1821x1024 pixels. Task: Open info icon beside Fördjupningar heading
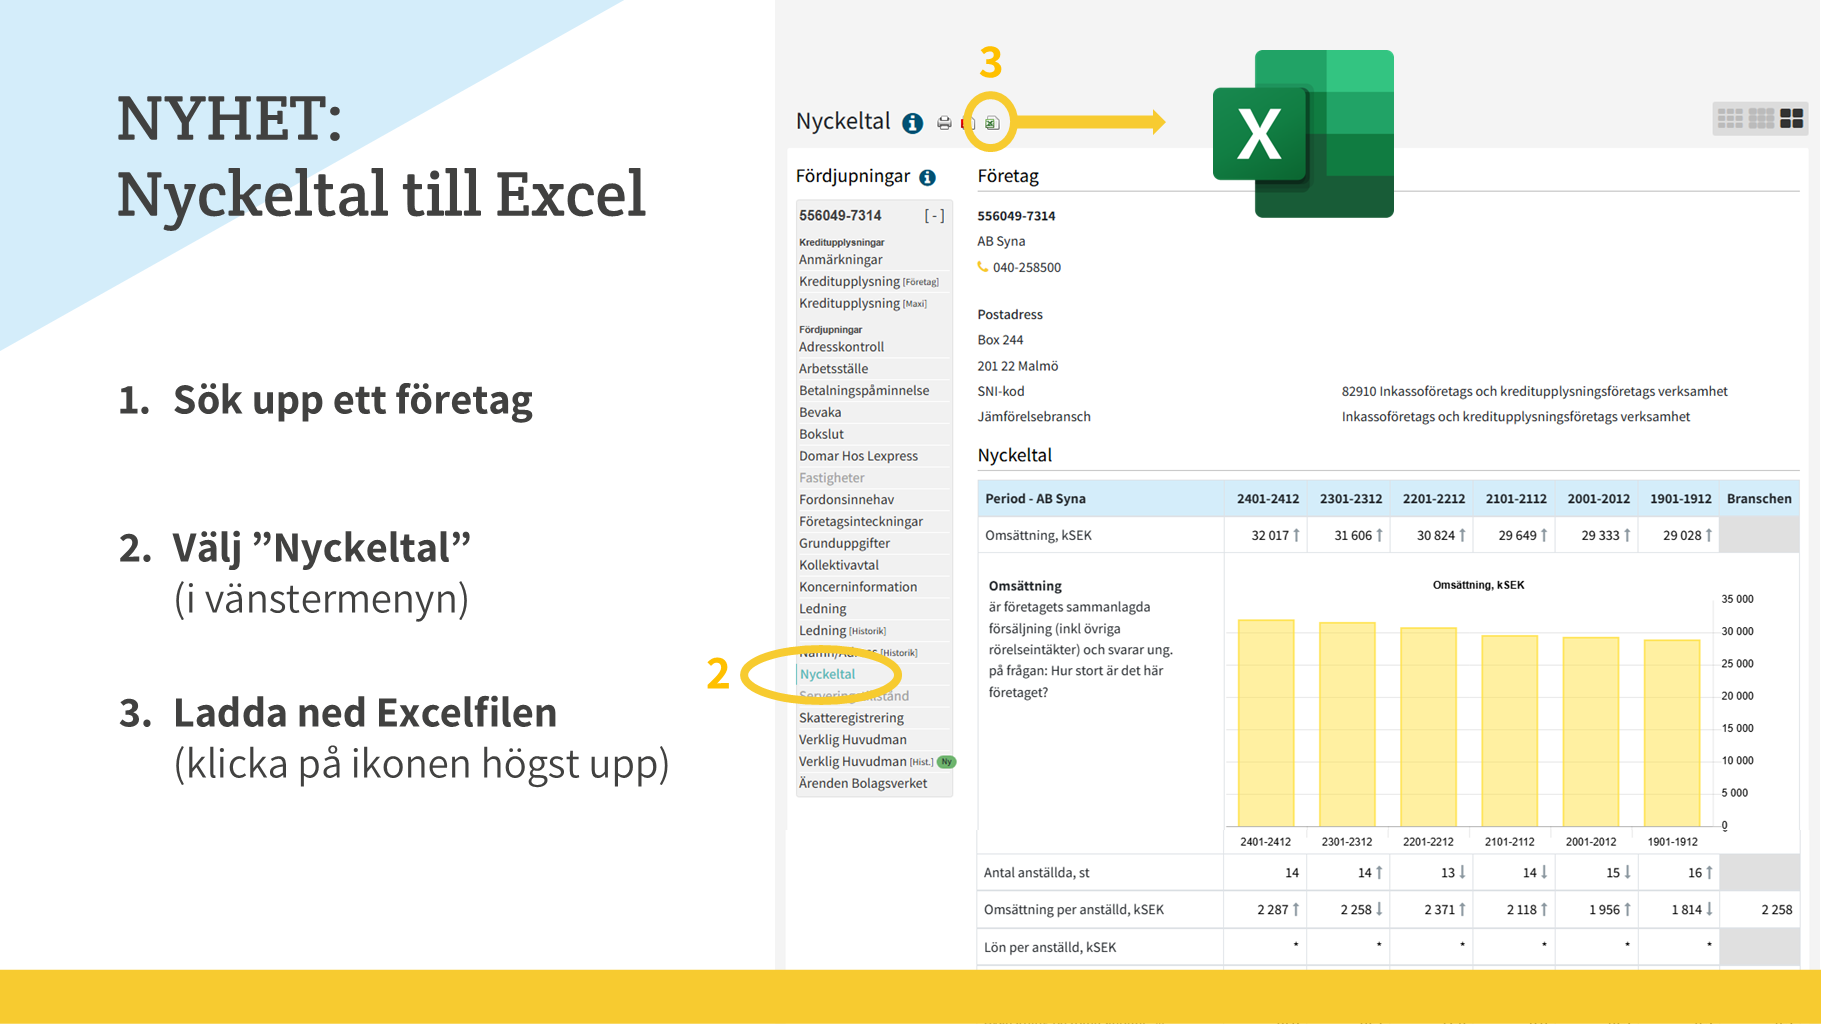tap(927, 177)
